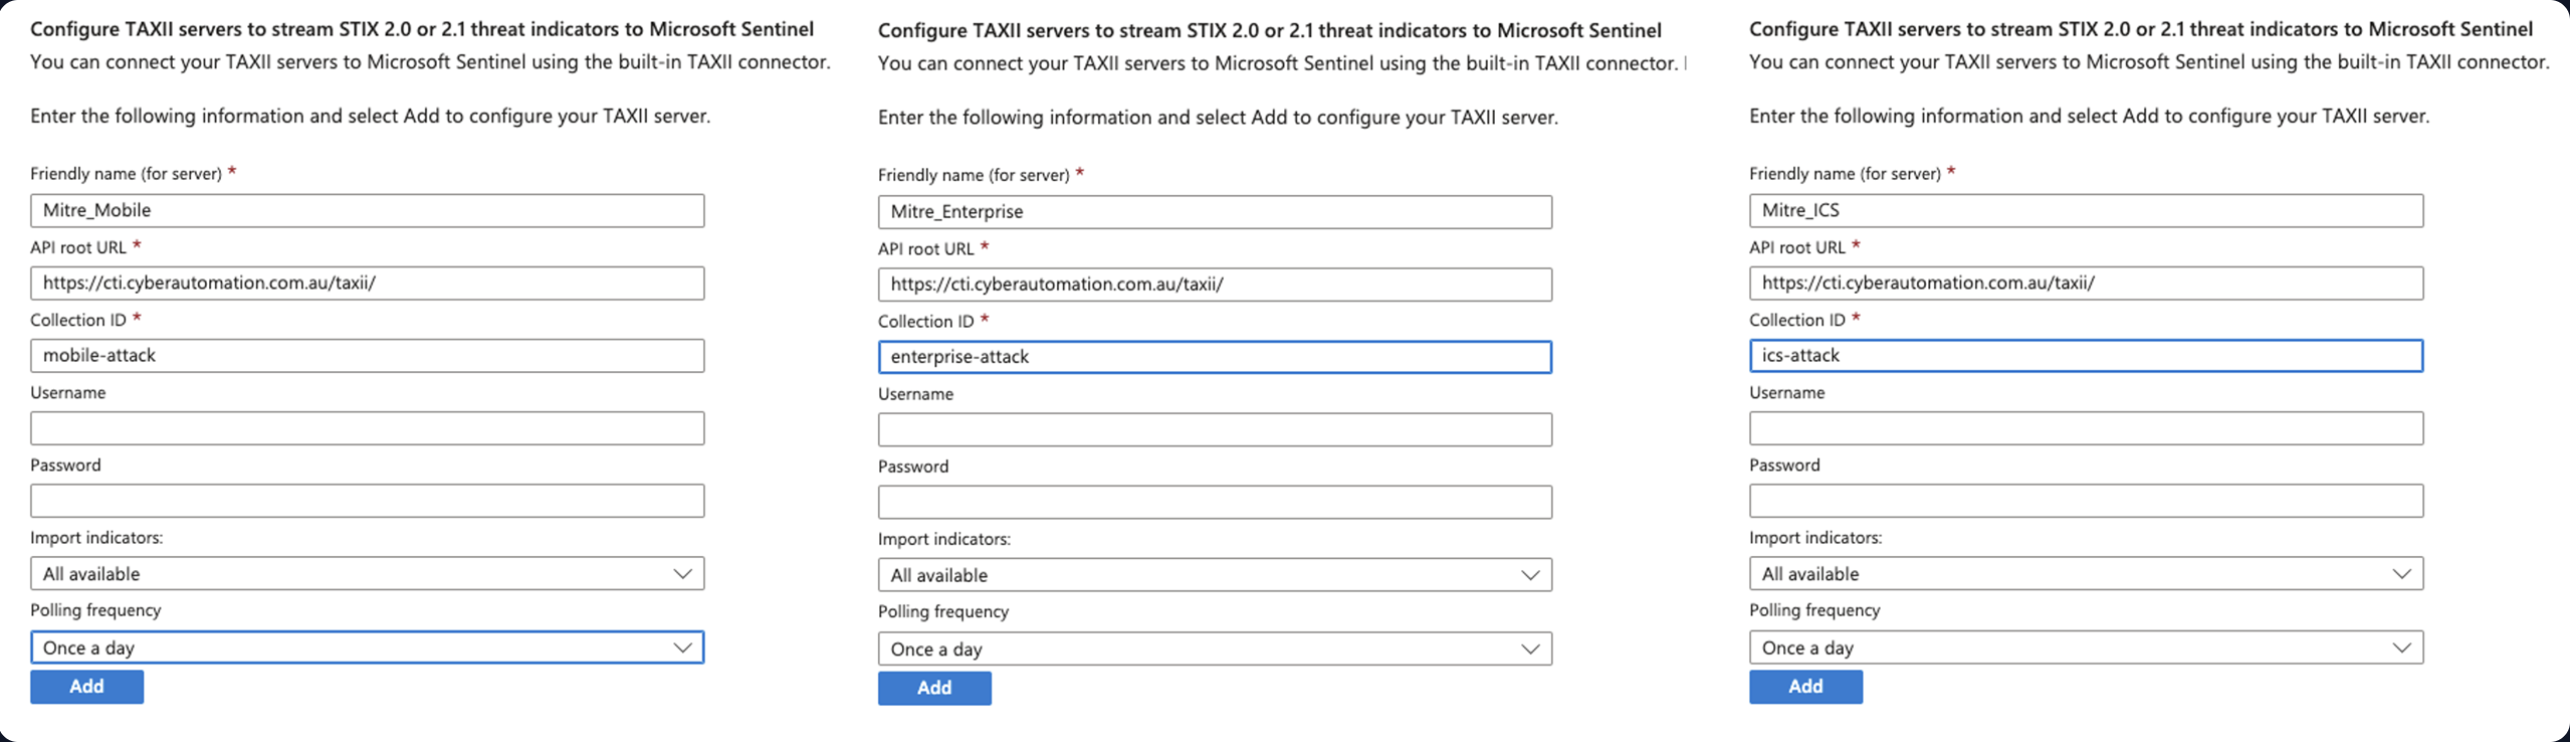Image resolution: width=2570 pixels, height=742 pixels.
Task: Open the Polling frequency dropdown for Mitre_ICS
Action: click(2086, 647)
